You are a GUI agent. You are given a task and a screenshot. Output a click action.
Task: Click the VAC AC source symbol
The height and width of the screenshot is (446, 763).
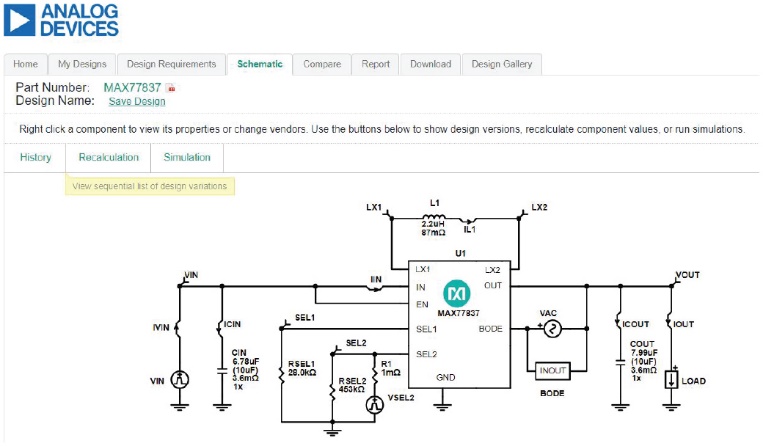coord(548,328)
